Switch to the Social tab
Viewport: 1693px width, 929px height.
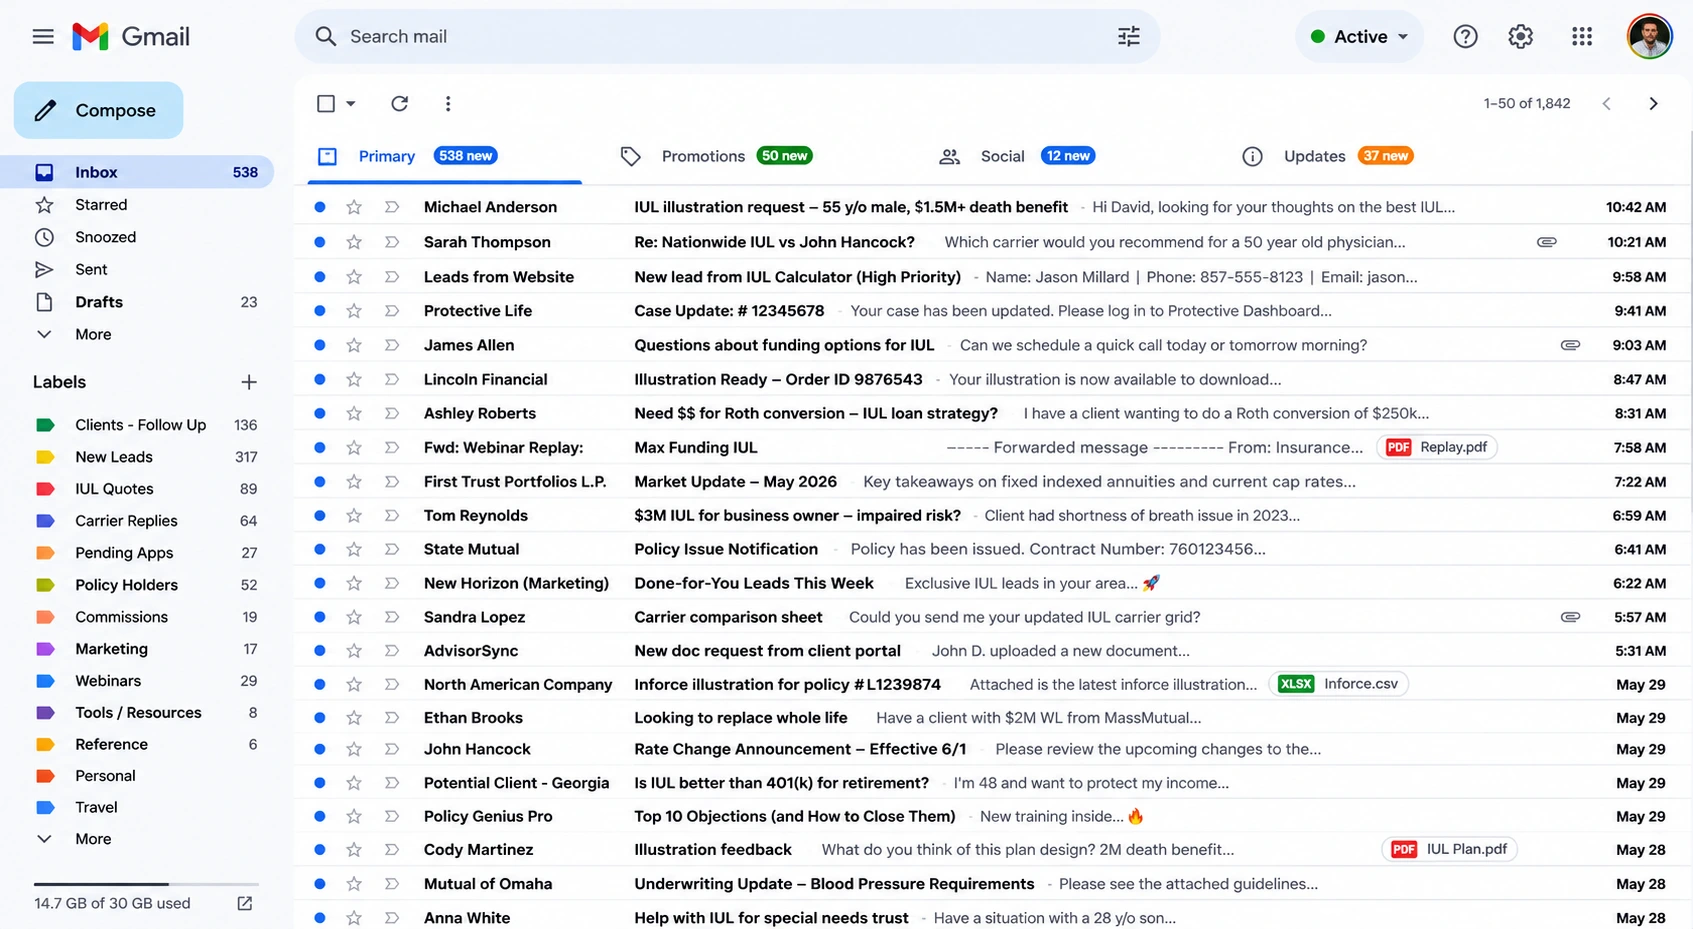point(1017,156)
